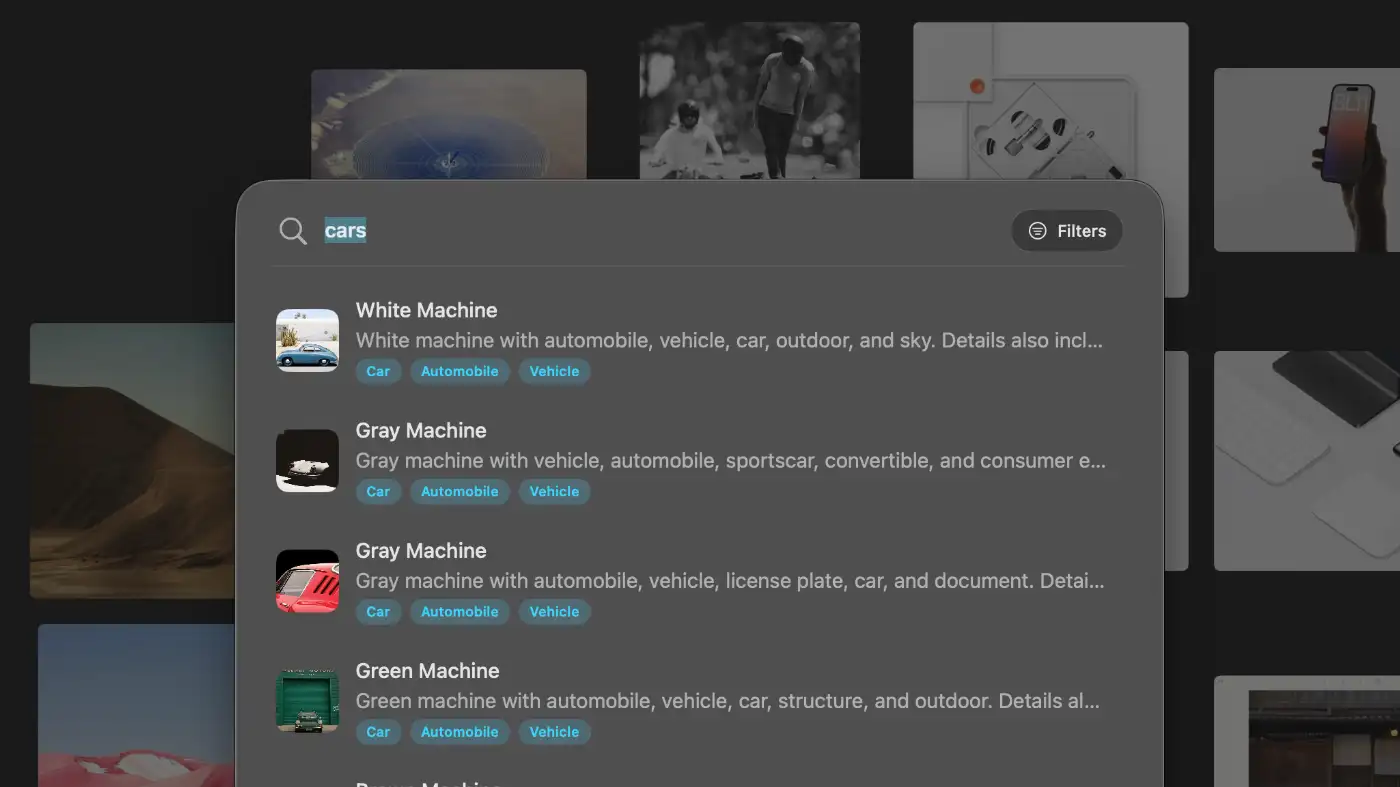
Task: Select the Automobile tag under the red Gray Machine
Action: (x=460, y=611)
